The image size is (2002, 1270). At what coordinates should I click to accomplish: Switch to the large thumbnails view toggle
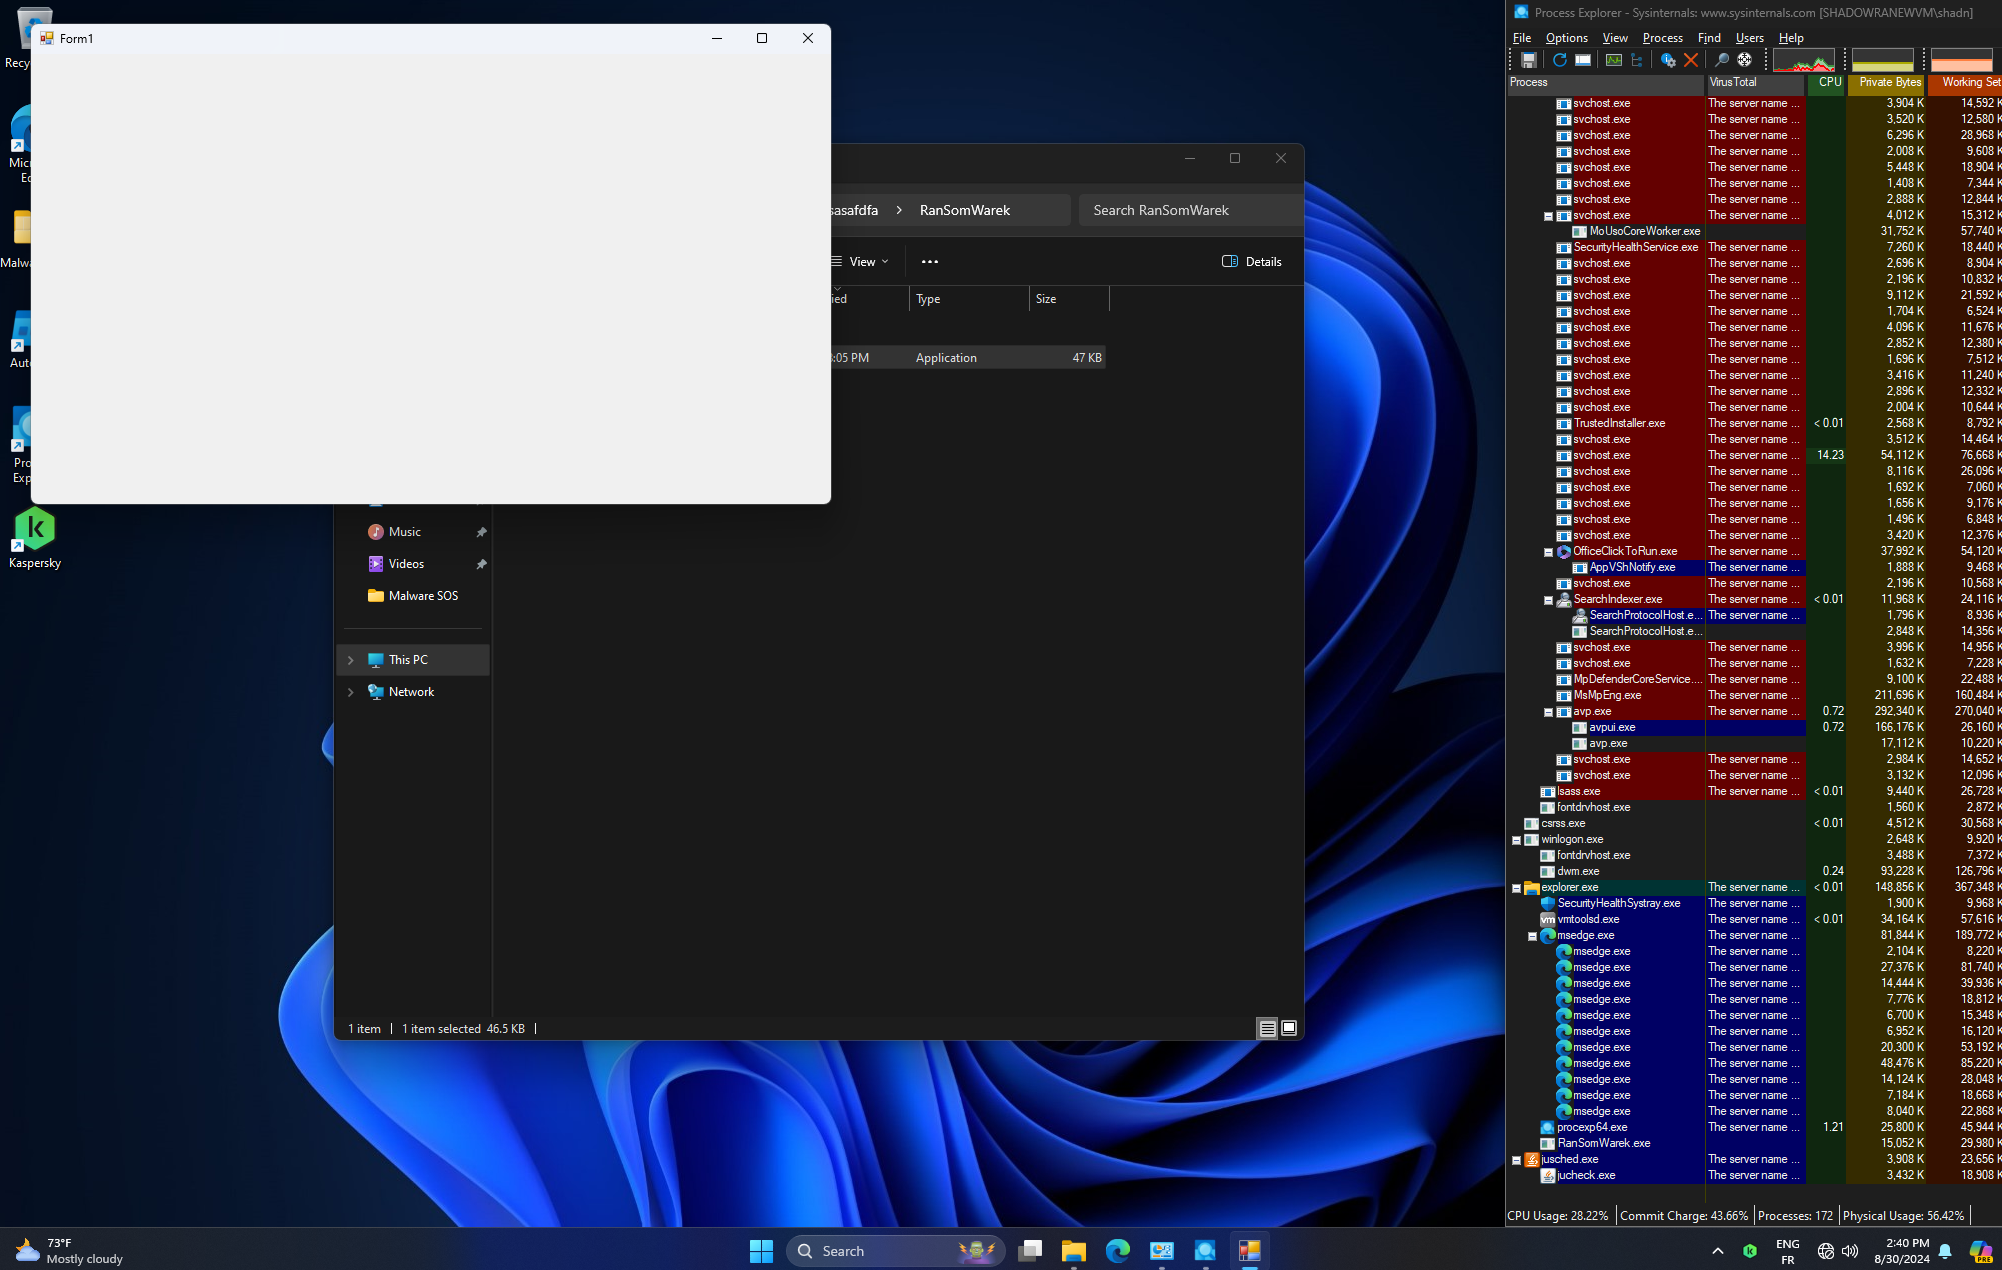click(1289, 1028)
